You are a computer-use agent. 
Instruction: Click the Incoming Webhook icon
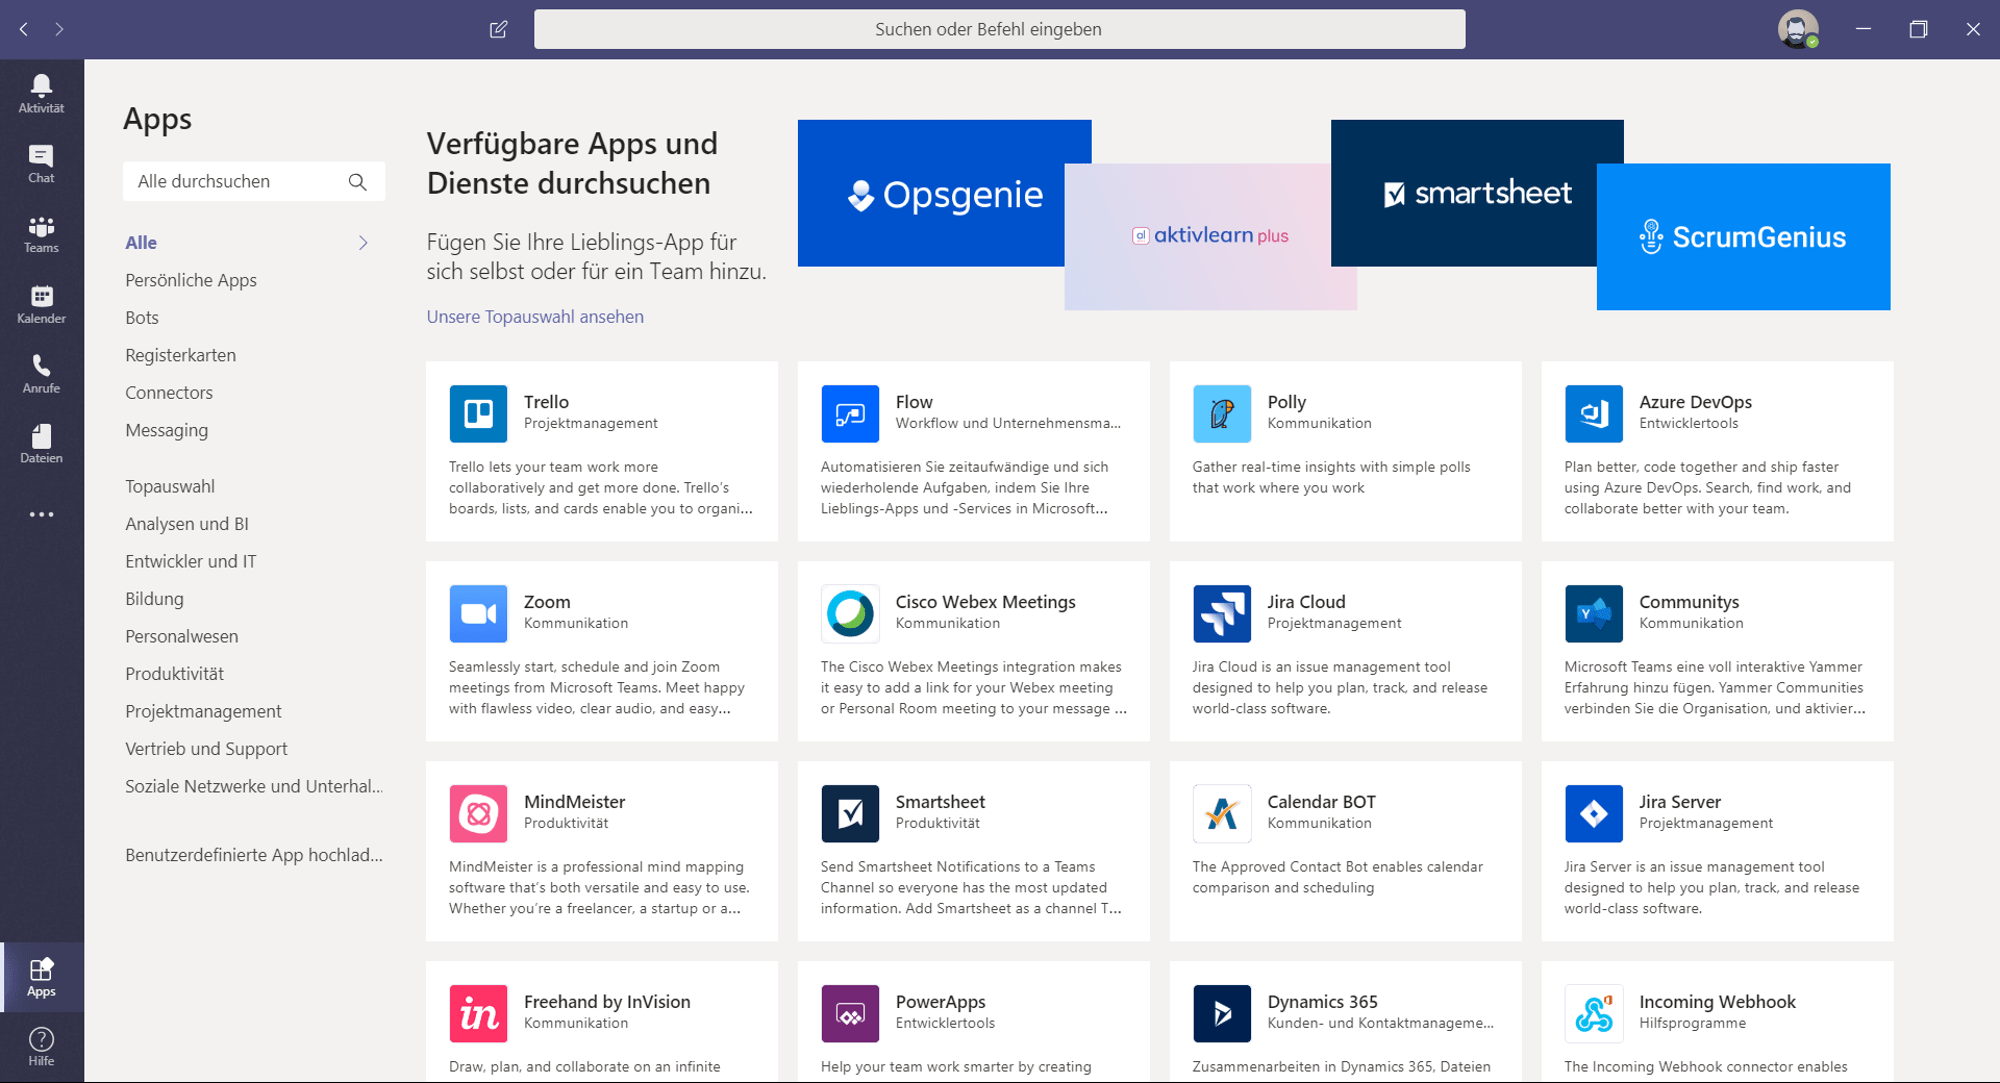pyautogui.click(x=1594, y=1013)
